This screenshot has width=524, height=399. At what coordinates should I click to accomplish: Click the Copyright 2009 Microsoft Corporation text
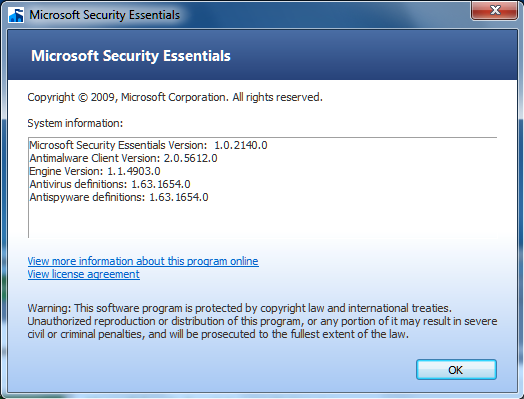175,97
